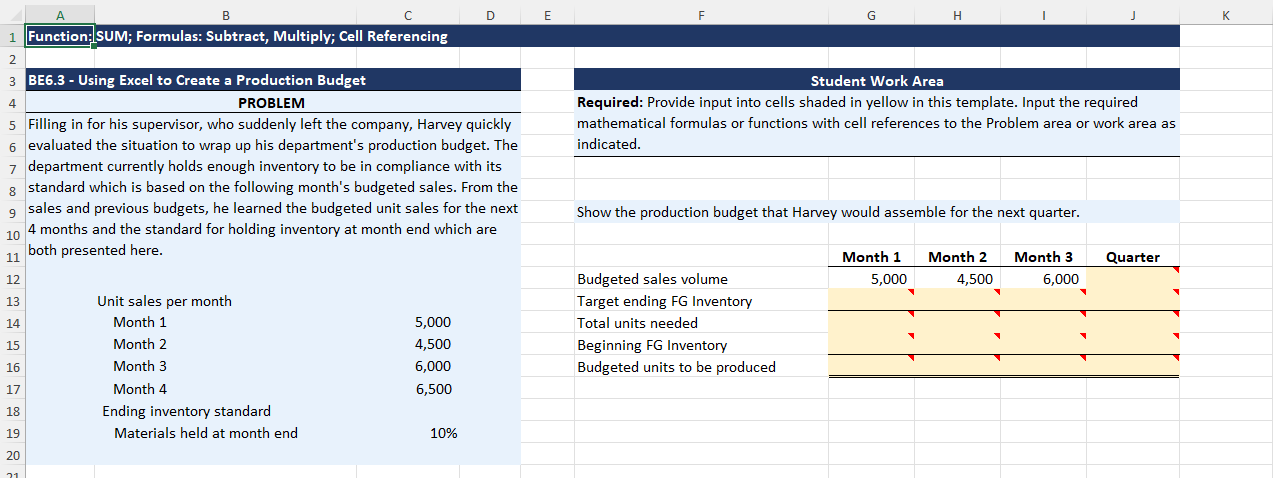Viewport: 1273px width, 478px height.
Task: Select the PROBLEM heading cell
Action: pos(271,103)
